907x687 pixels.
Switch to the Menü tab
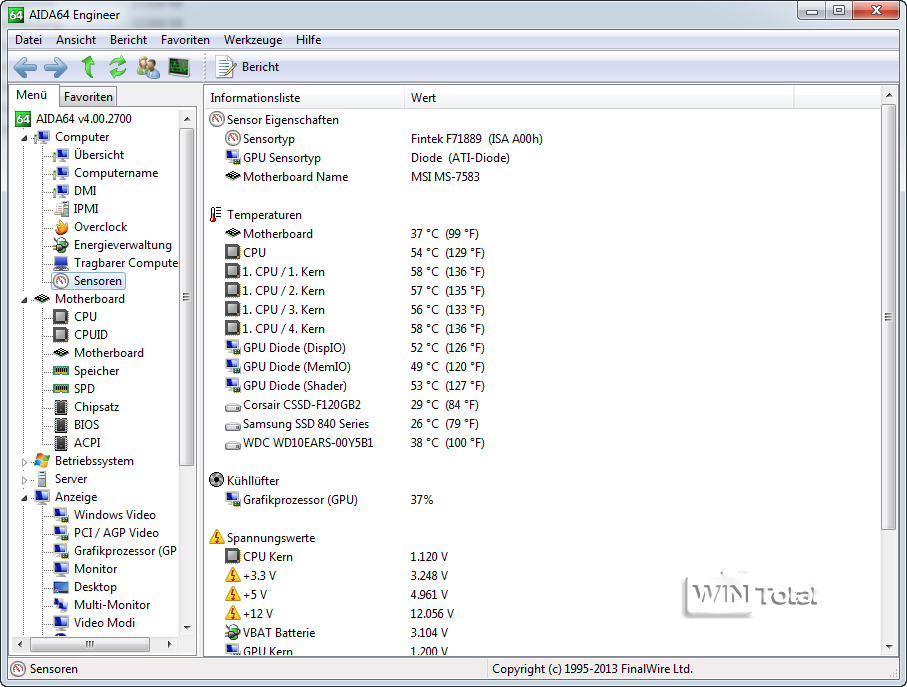pyautogui.click(x=32, y=95)
